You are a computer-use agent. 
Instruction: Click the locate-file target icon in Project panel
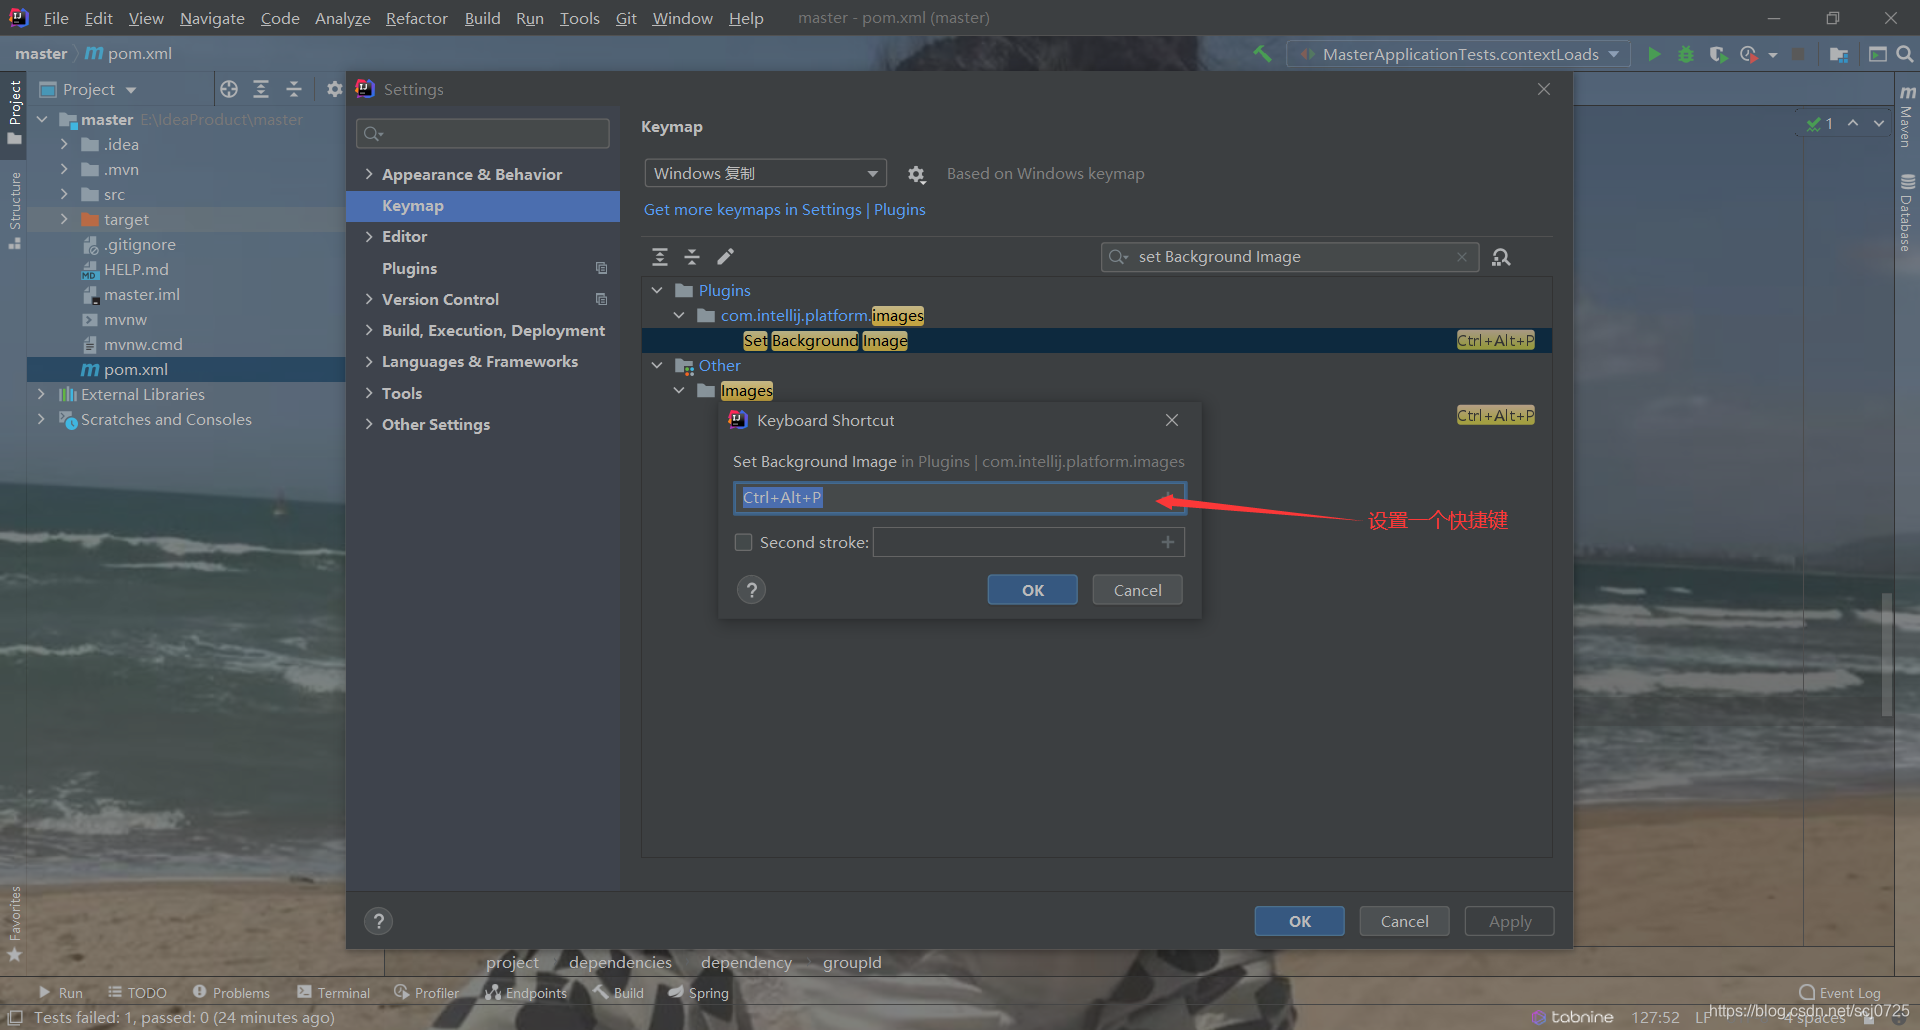point(229,89)
